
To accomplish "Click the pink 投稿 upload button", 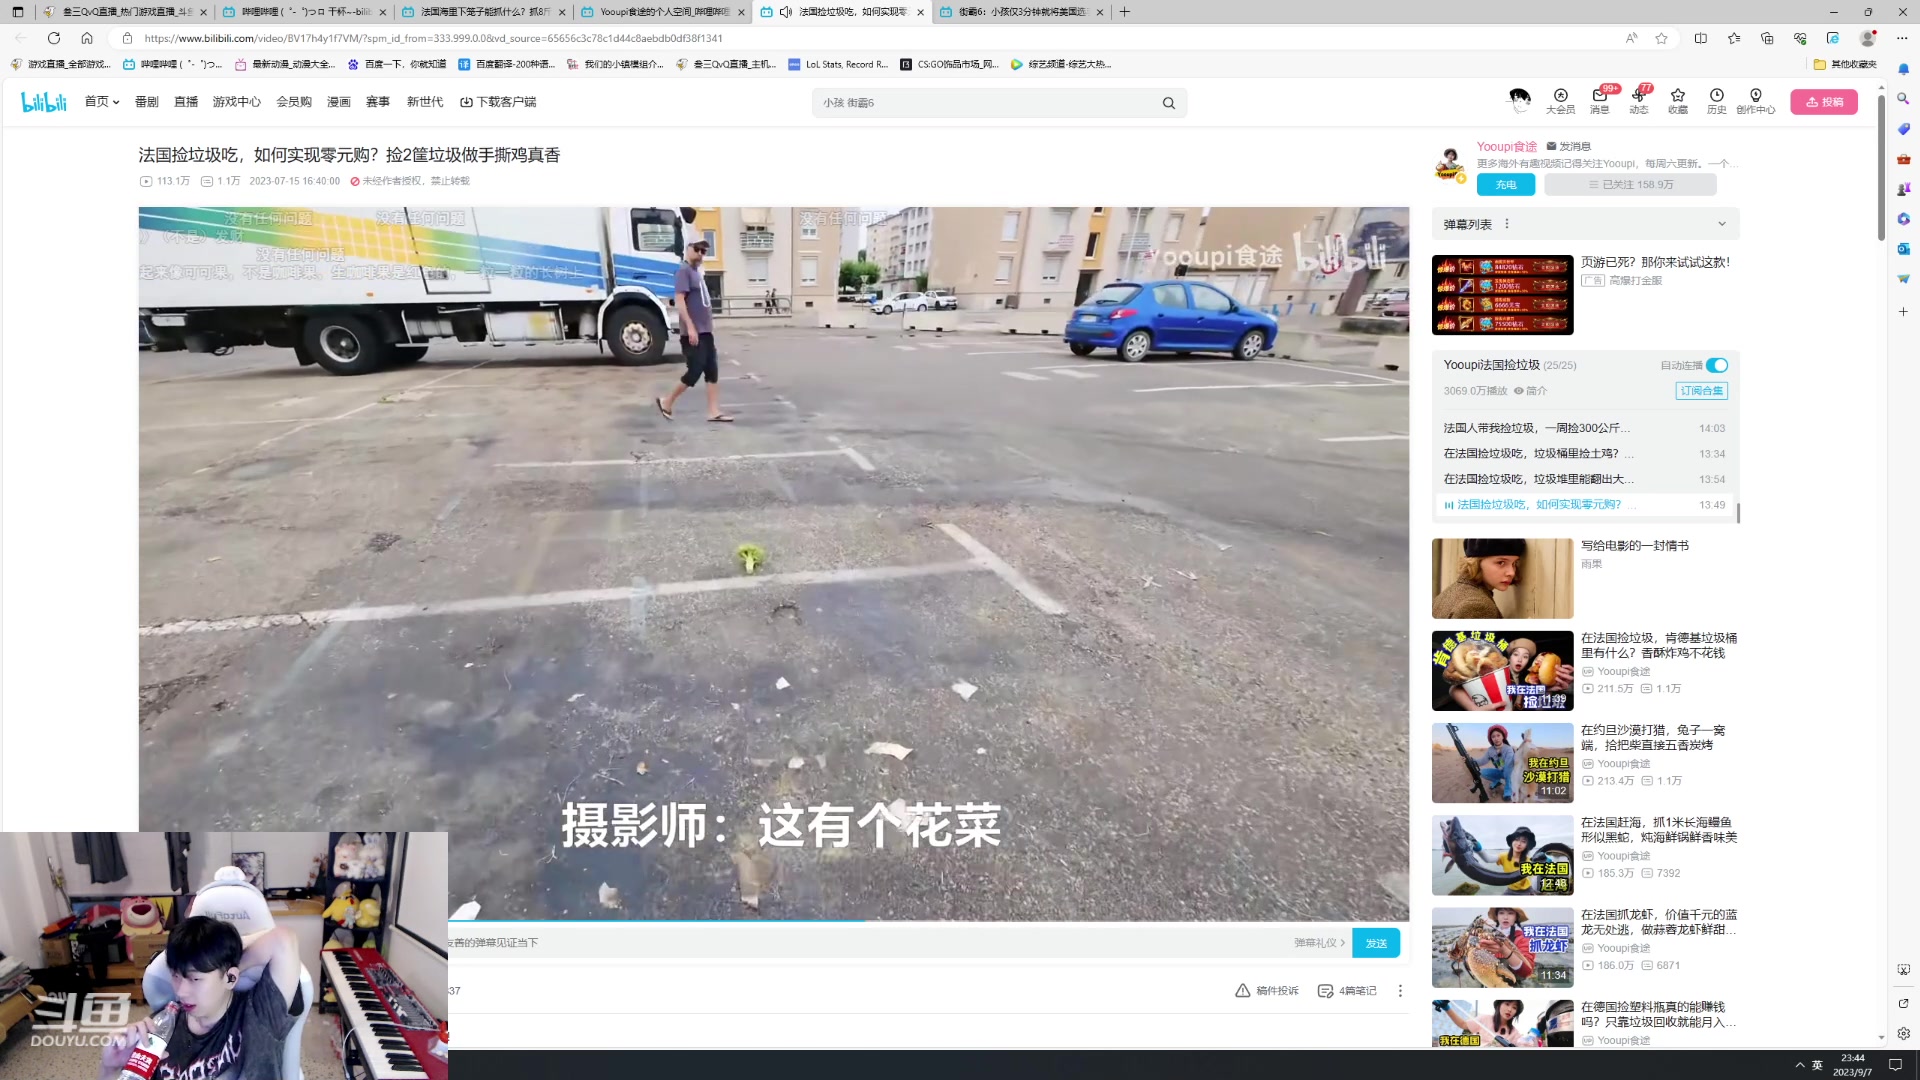I will pos(1824,101).
